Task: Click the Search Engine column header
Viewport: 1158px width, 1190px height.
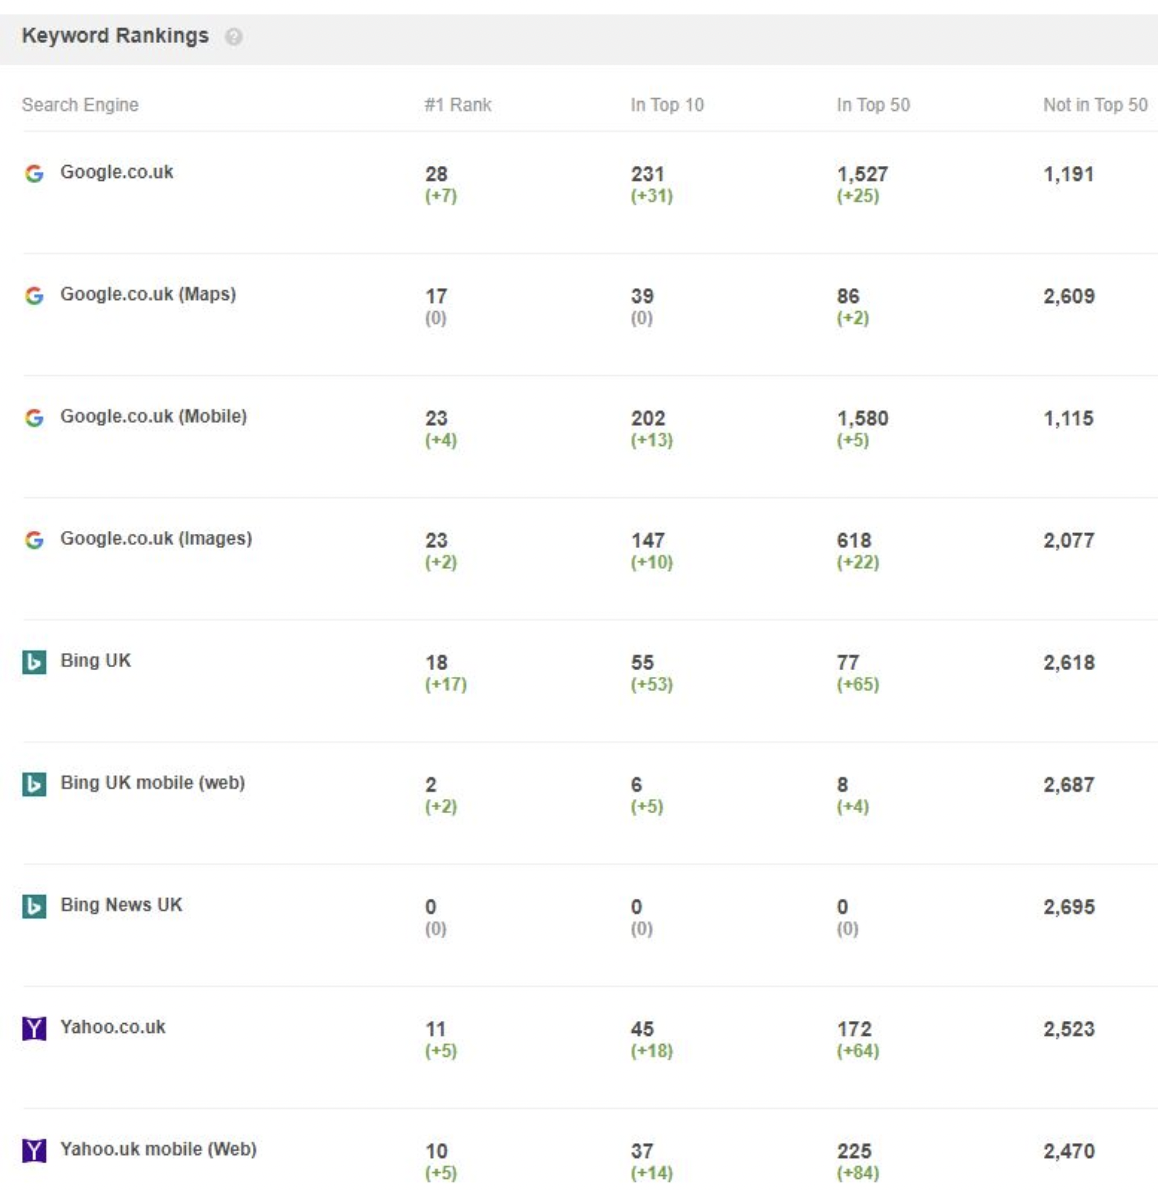Action: (80, 105)
